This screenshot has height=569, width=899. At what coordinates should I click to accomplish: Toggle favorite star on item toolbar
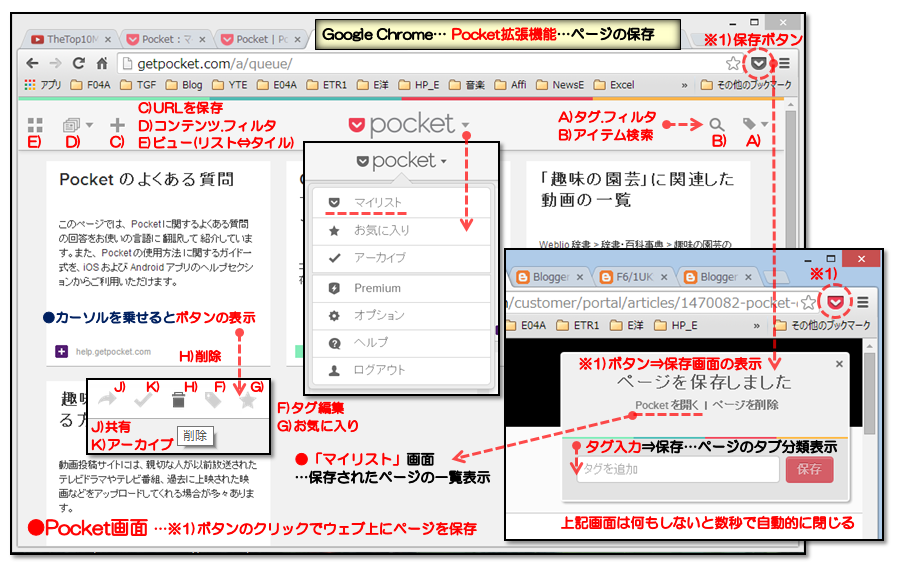248,400
